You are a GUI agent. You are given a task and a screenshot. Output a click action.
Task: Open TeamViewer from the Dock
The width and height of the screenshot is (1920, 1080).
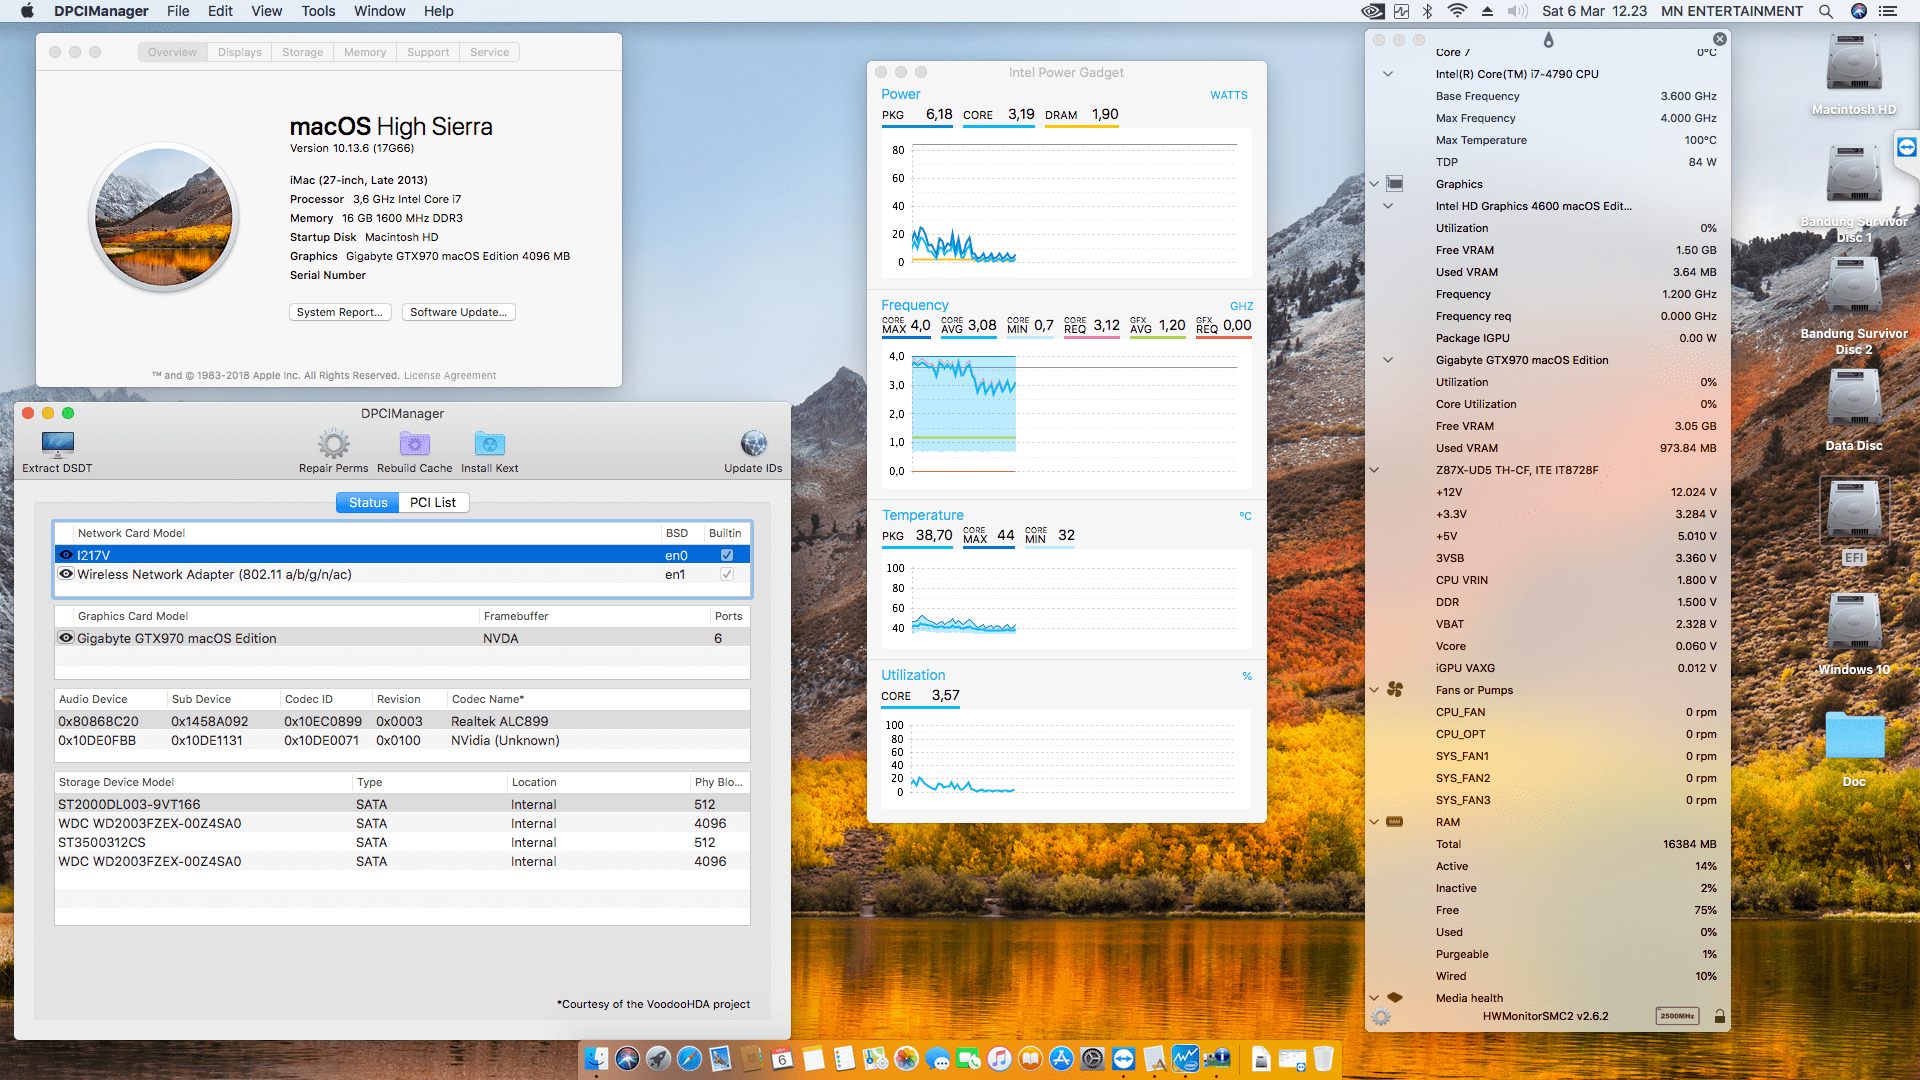[x=1123, y=1058]
